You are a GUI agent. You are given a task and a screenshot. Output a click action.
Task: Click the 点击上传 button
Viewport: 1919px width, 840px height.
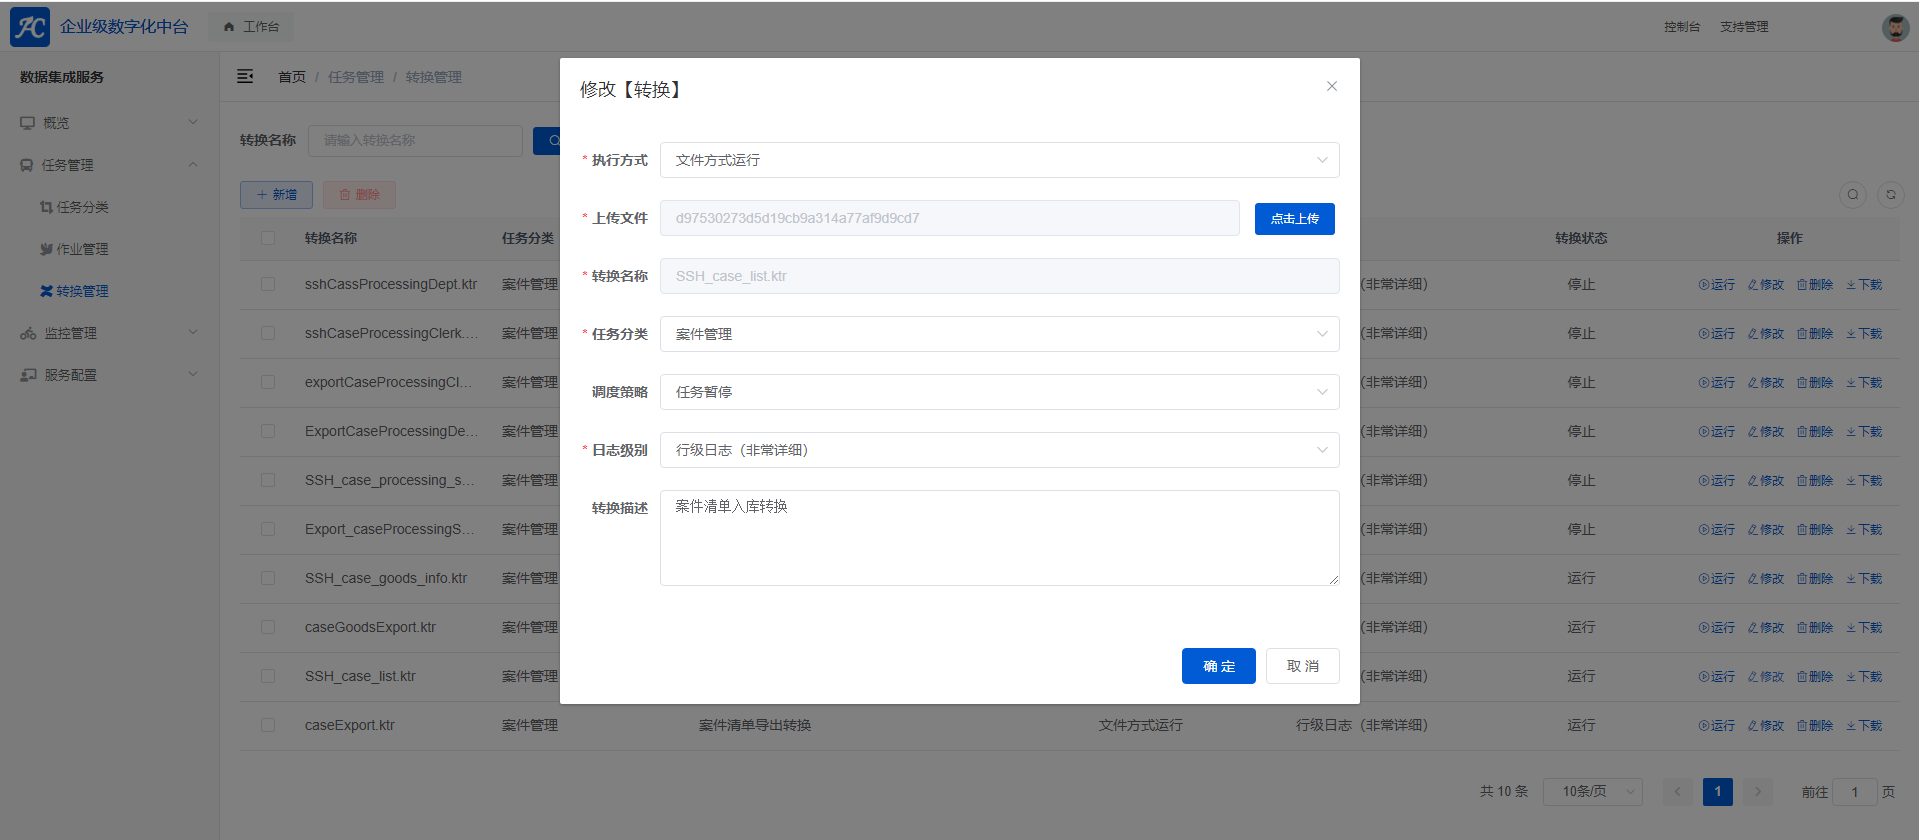point(1294,219)
